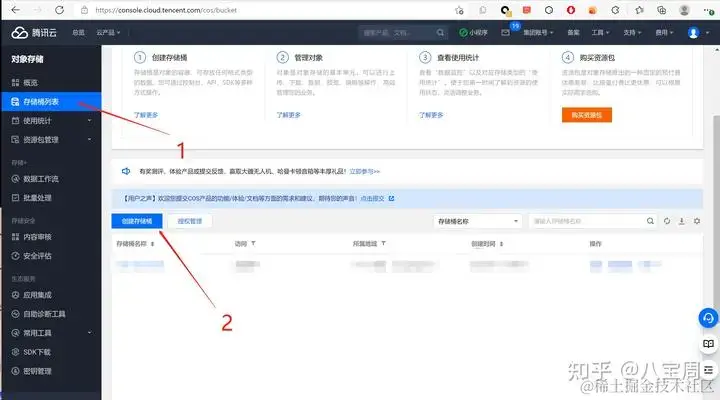Click the browser address bar URL

click(166, 10)
